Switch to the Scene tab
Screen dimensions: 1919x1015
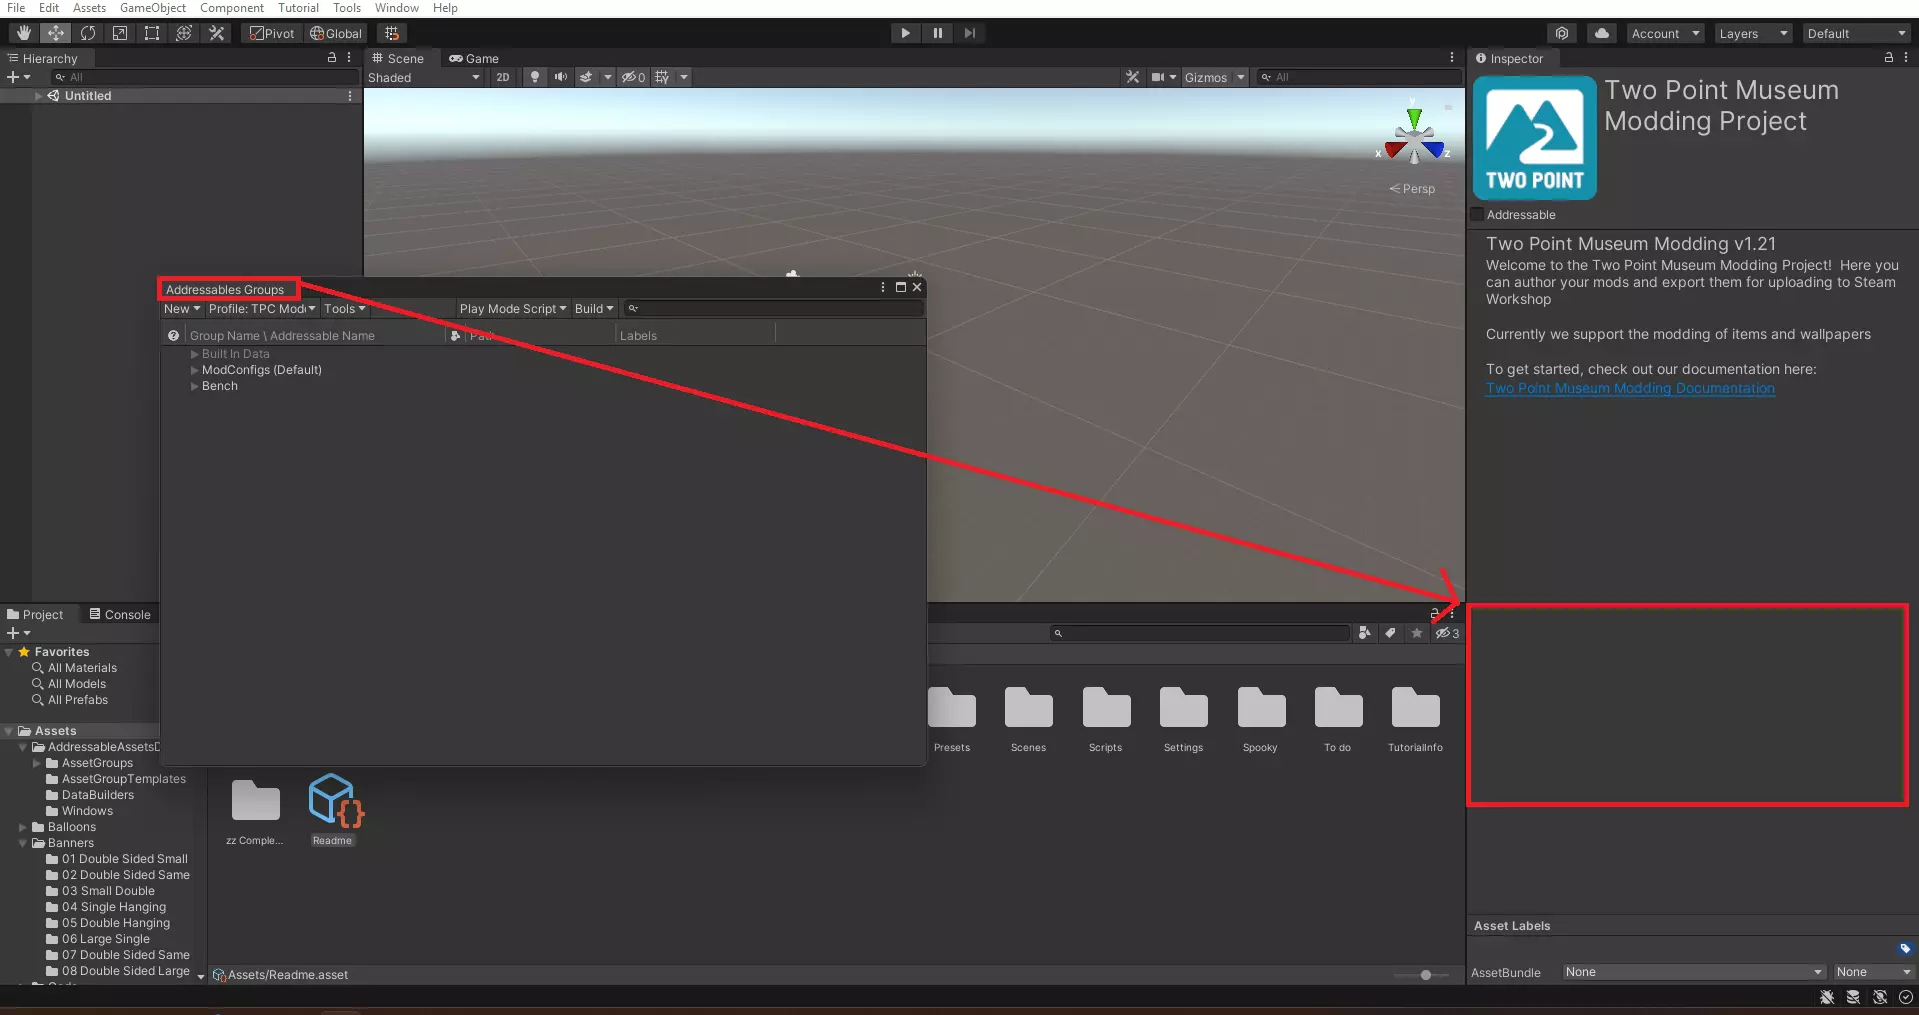click(x=398, y=58)
